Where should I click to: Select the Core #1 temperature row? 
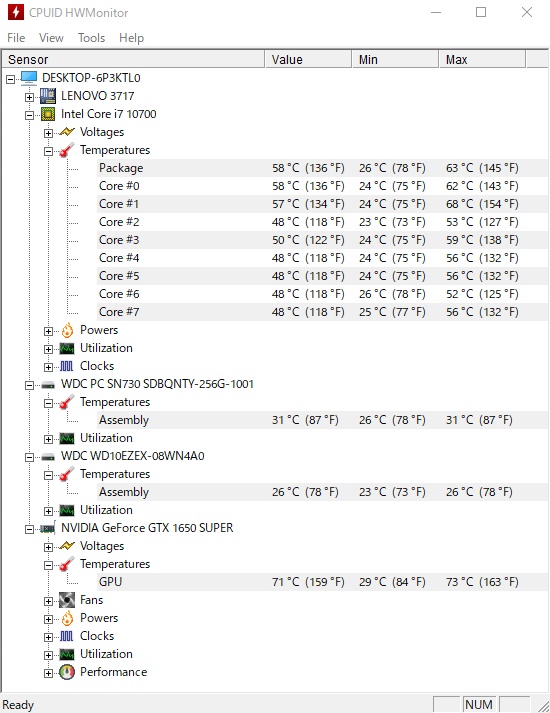tap(323, 204)
